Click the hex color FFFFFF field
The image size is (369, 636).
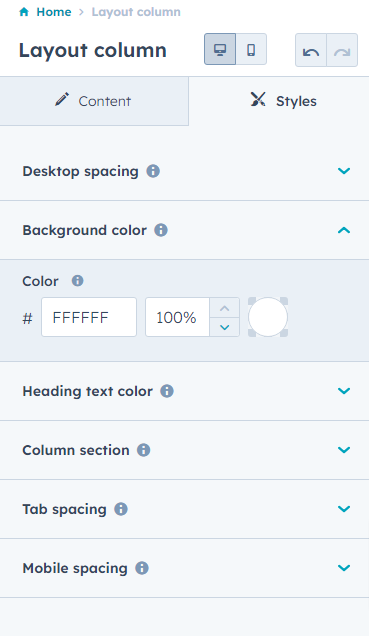tap(89, 317)
